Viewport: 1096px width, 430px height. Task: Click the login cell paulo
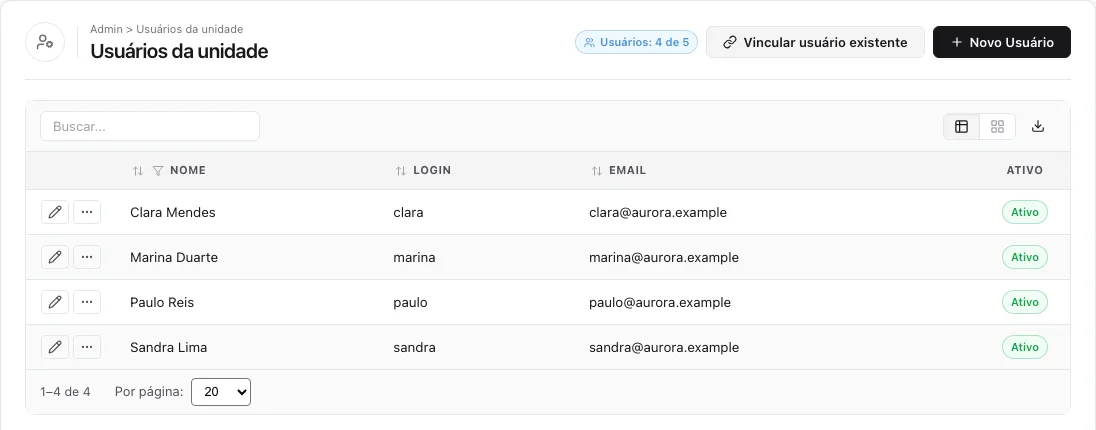click(410, 302)
